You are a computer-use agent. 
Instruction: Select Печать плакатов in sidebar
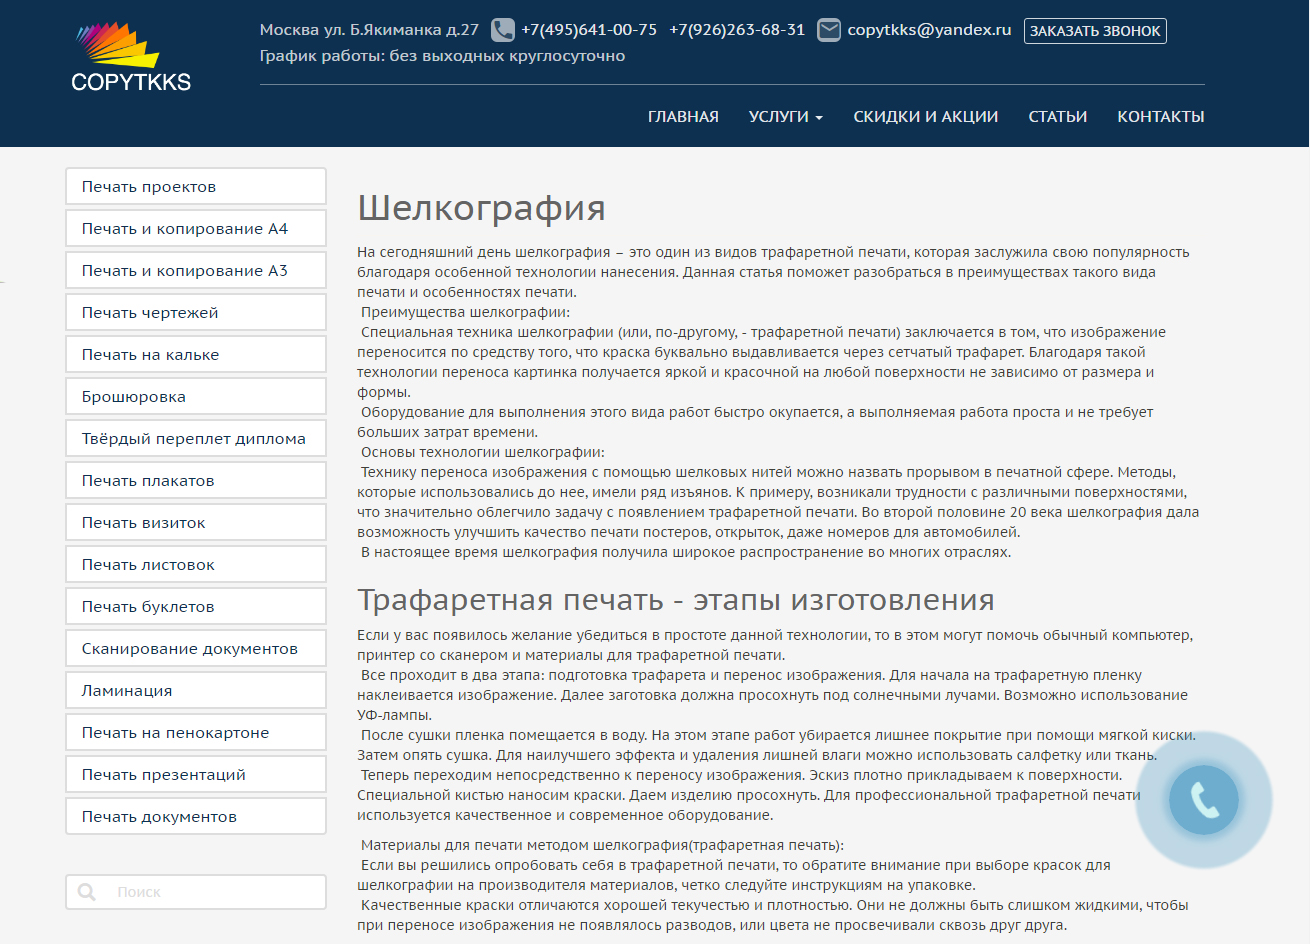pos(196,481)
